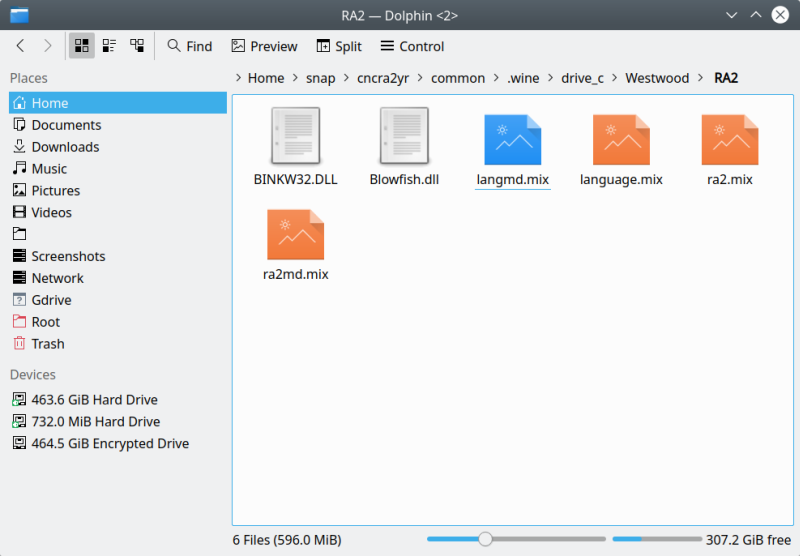This screenshot has width=800, height=556.
Task: Select the langmd.mix file icon
Action: click(x=513, y=140)
